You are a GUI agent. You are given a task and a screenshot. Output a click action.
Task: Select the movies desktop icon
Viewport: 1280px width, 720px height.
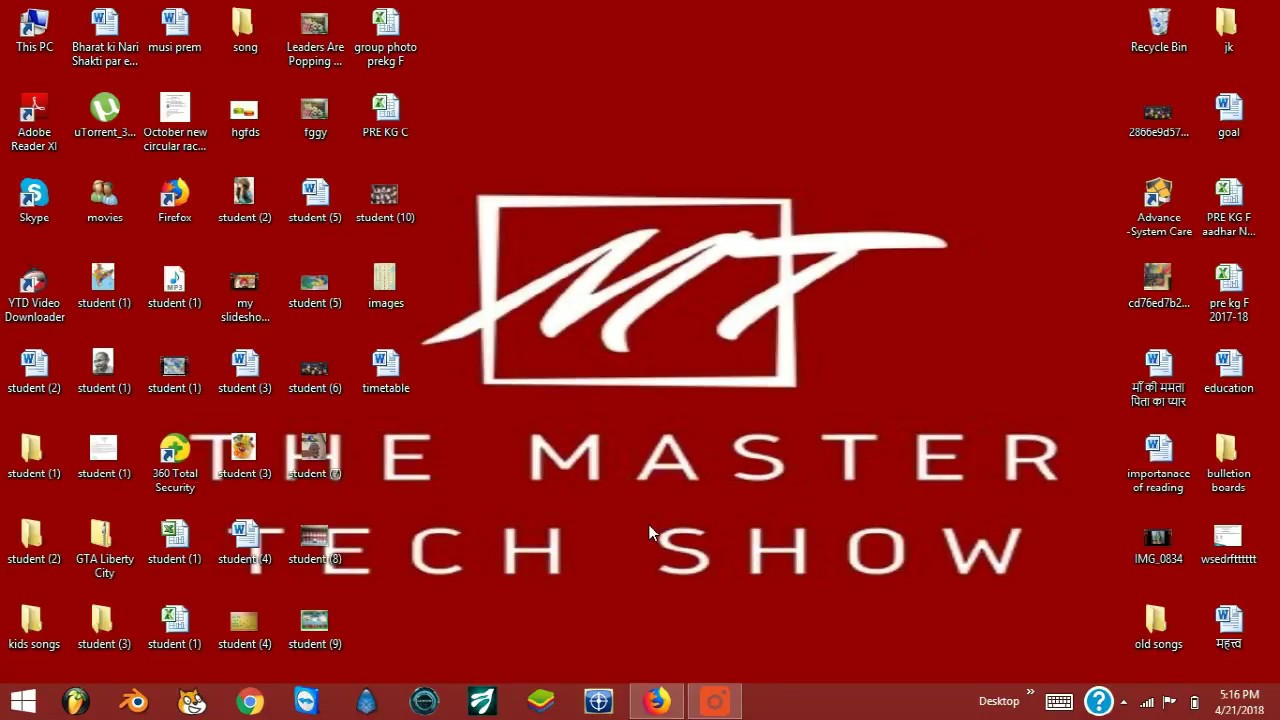click(104, 201)
